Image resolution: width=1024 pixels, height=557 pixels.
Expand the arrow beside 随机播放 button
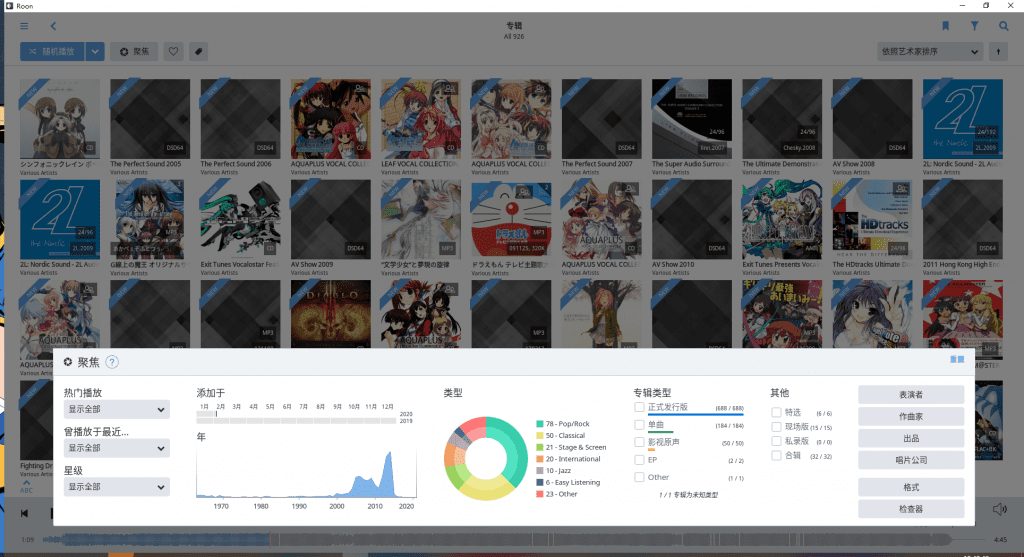95,51
